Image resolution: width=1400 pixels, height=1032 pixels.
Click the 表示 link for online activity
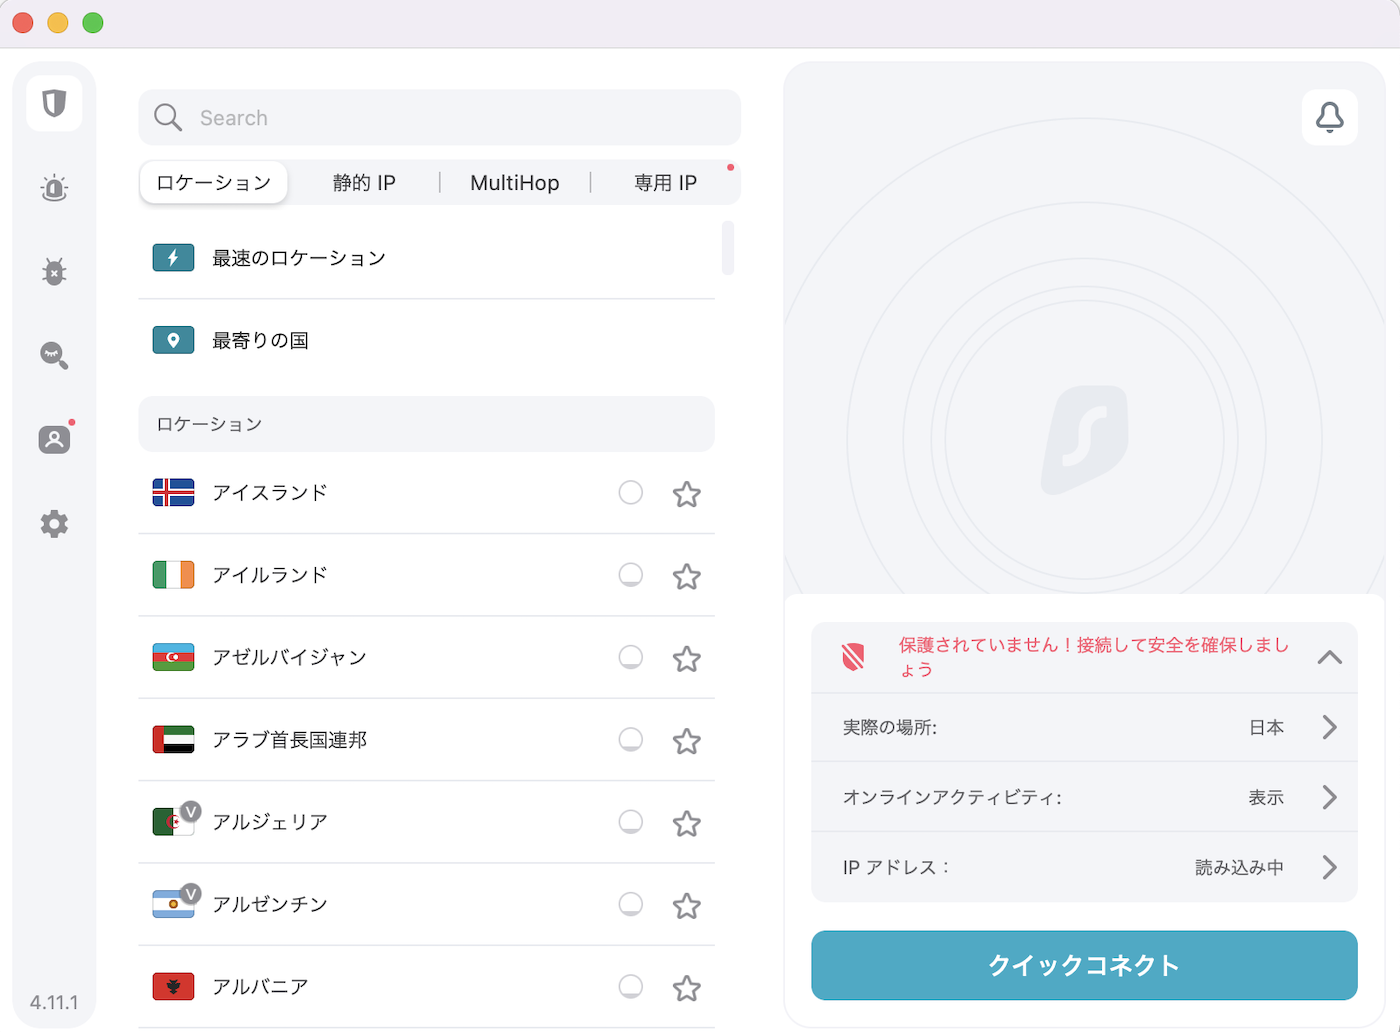pos(1266,797)
